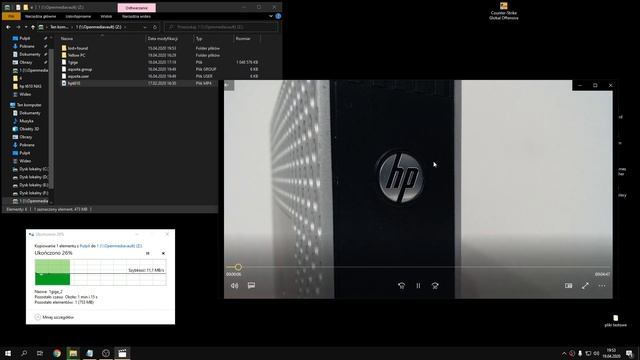The height and width of the screenshot is (360, 640).
Task: Open taskbar search
Action: pos(24,353)
